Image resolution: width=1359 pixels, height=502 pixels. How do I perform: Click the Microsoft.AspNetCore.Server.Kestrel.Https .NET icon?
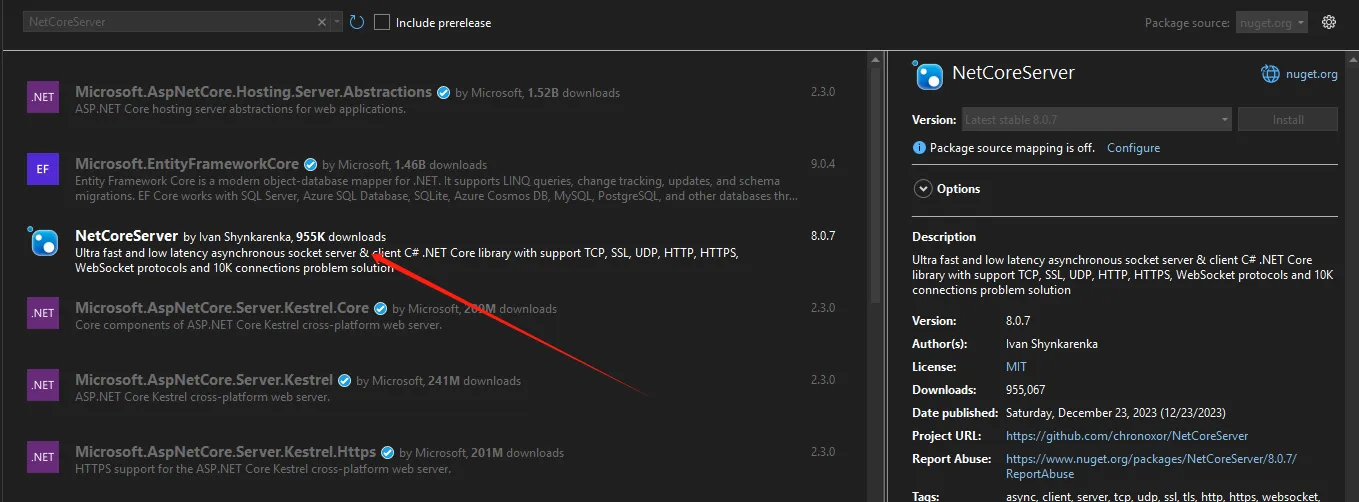point(43,457)
